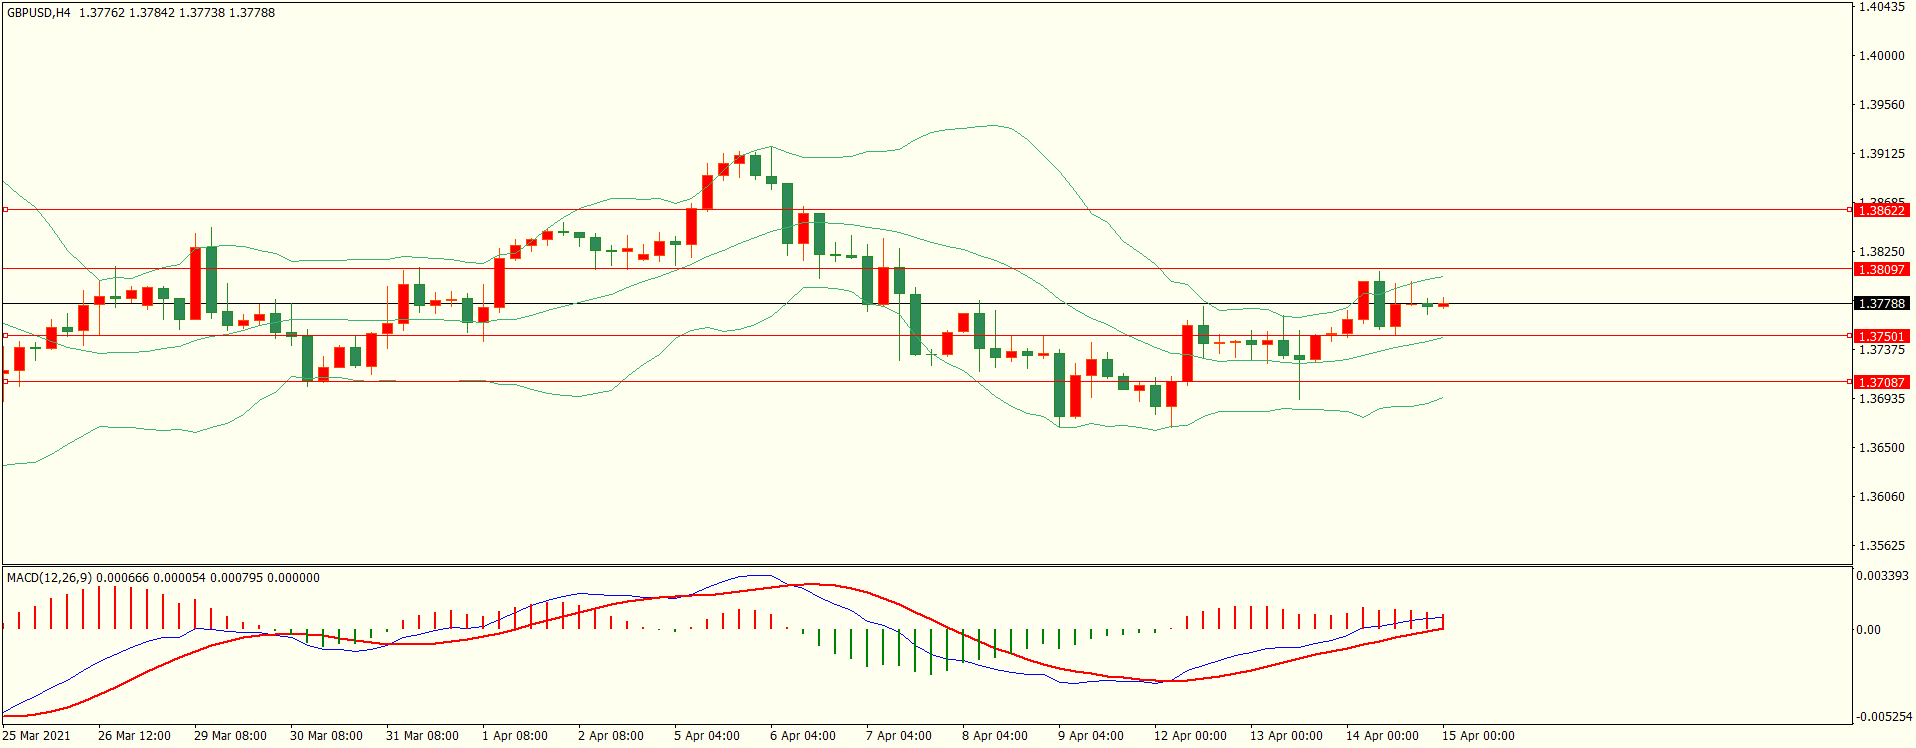Click the MACD(12,26,9) indicator label

point(49,578)
